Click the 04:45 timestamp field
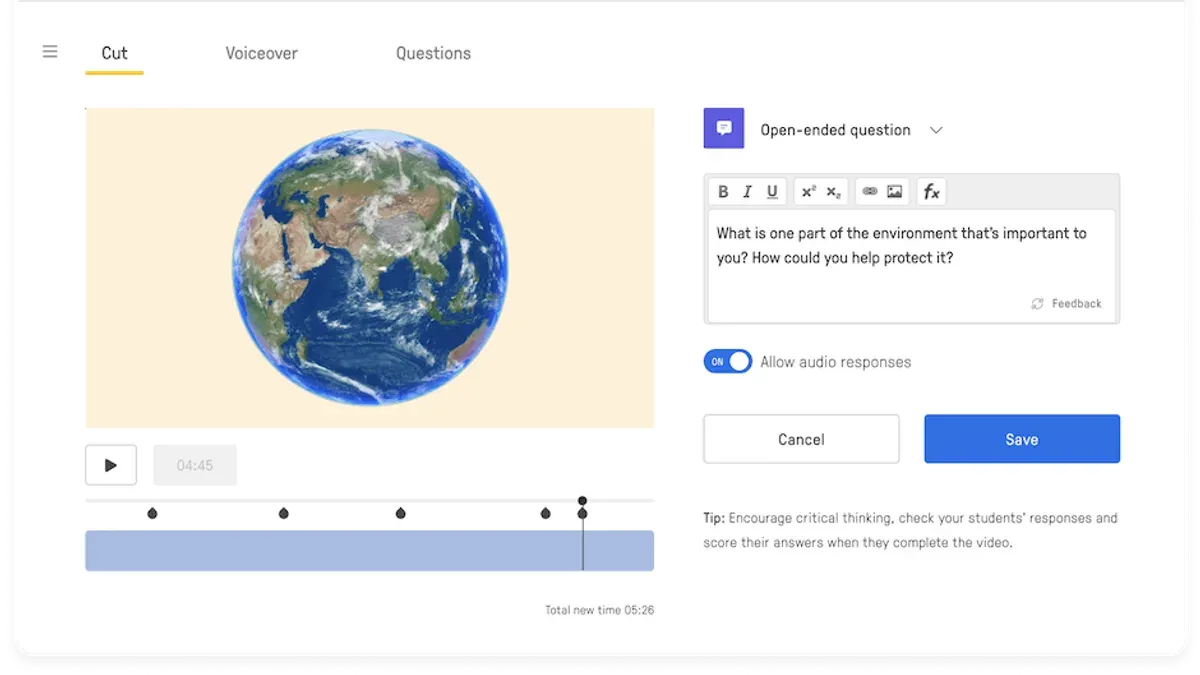 pos(195,465)
